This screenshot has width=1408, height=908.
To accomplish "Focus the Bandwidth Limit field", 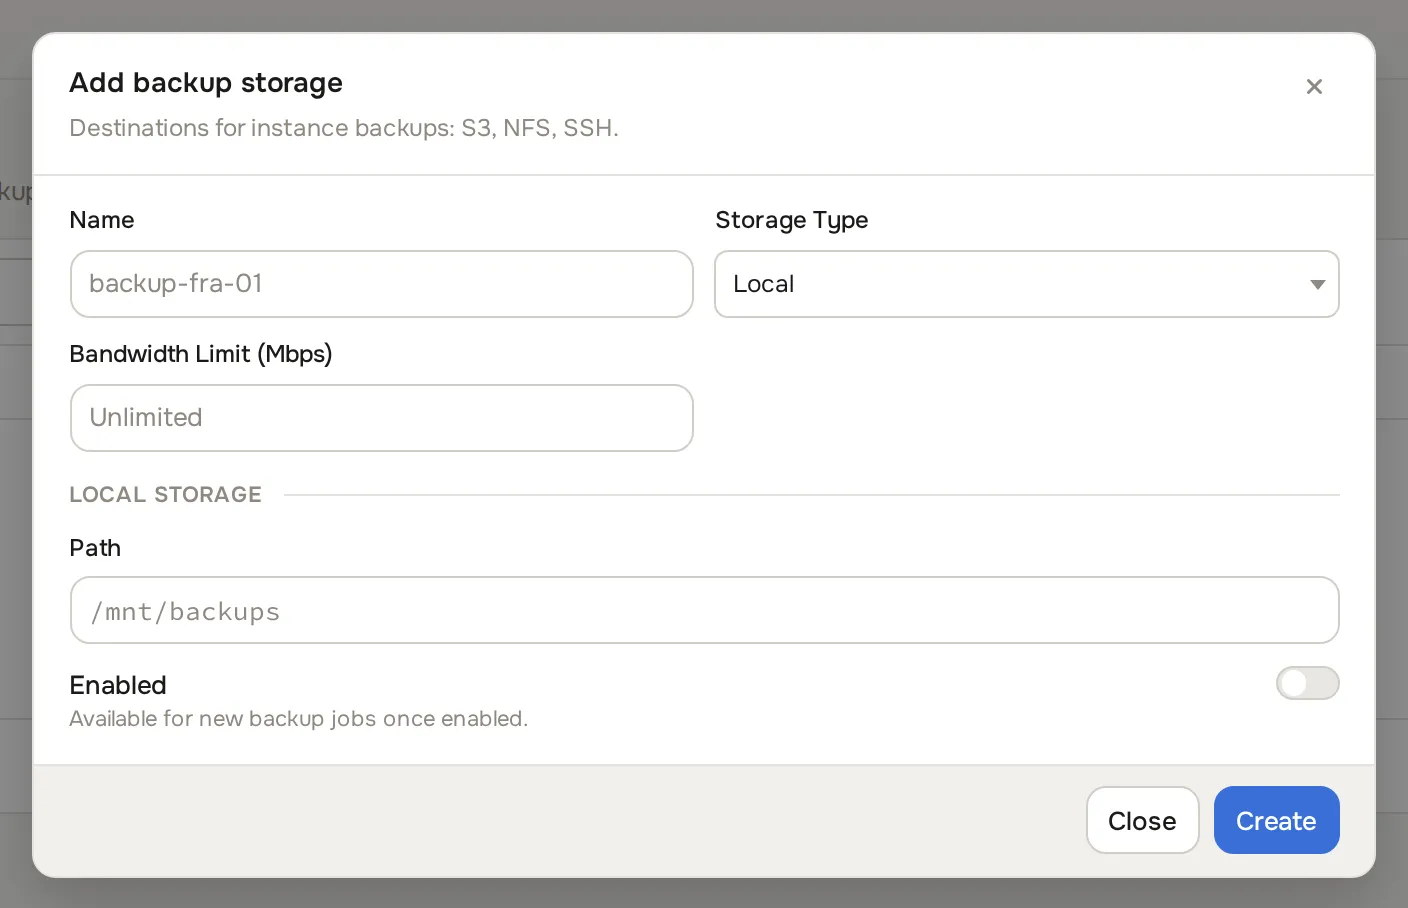I will click(382, 418).
